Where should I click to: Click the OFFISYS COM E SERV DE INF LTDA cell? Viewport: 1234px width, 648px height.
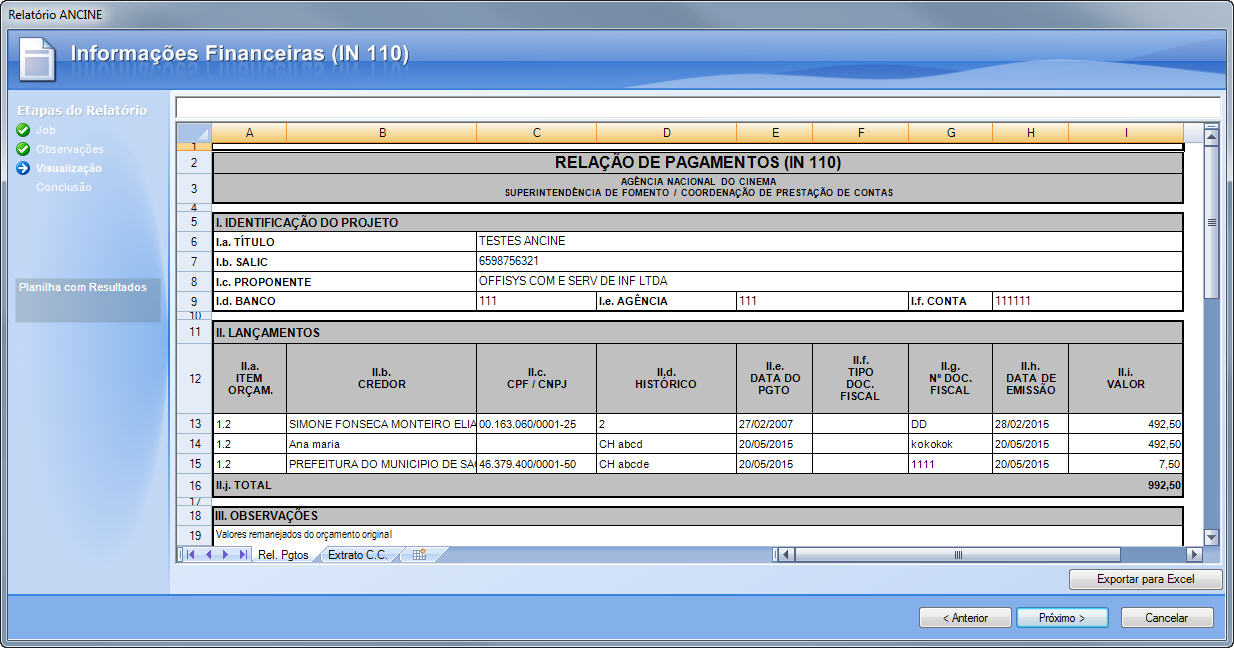[x=830, y=281]
